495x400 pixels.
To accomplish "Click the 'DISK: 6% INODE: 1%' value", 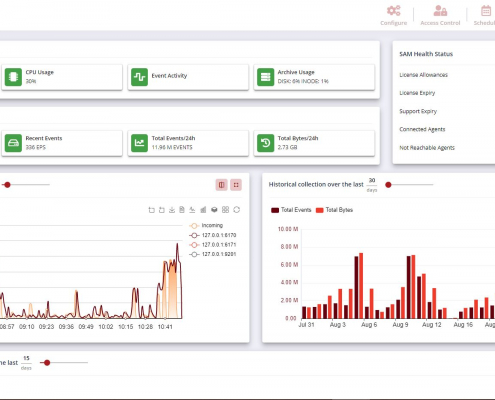I will 303,81.
